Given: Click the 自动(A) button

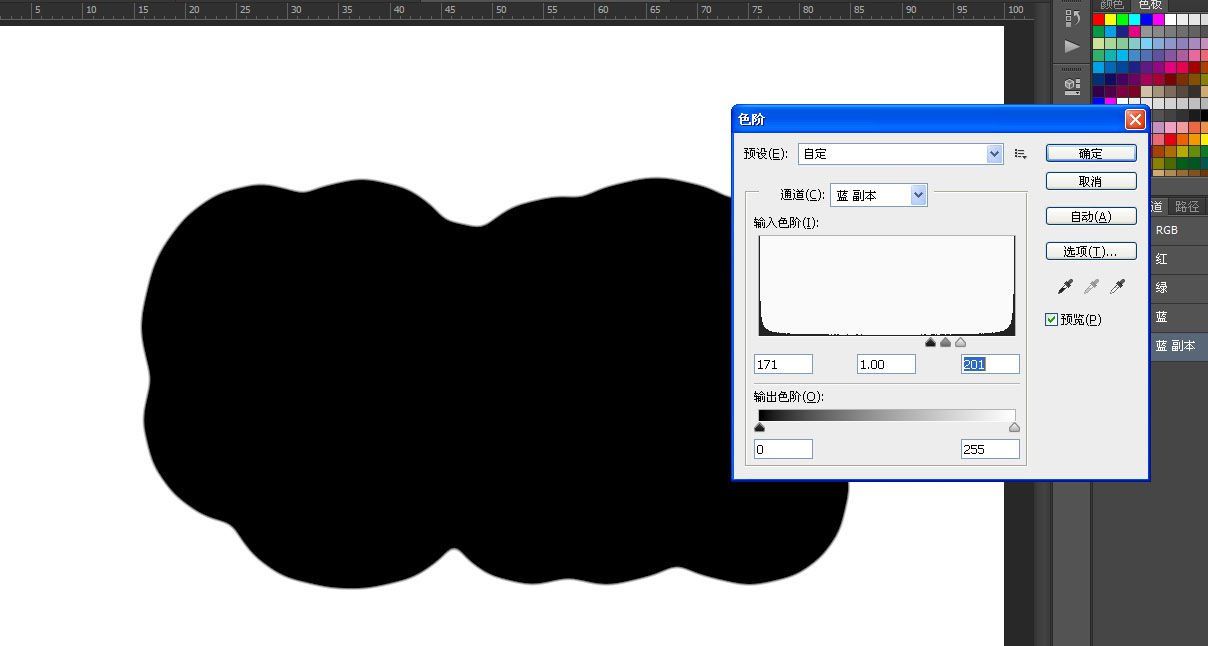Looking at the screenshot, I should [x=1091, y=216].
